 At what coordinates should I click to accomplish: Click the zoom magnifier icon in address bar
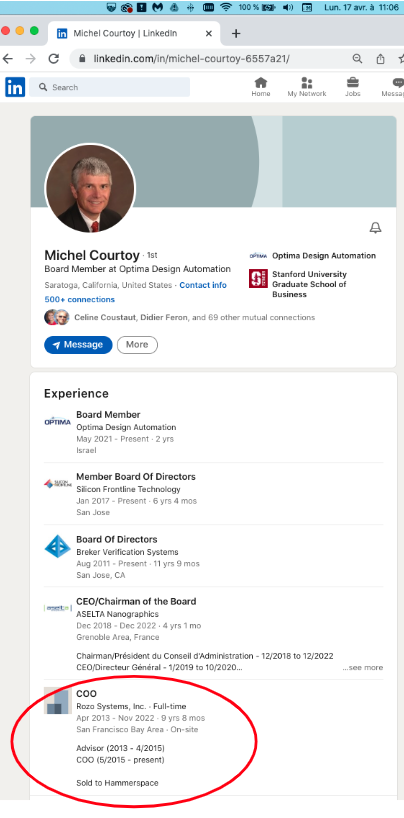(357, 58)
